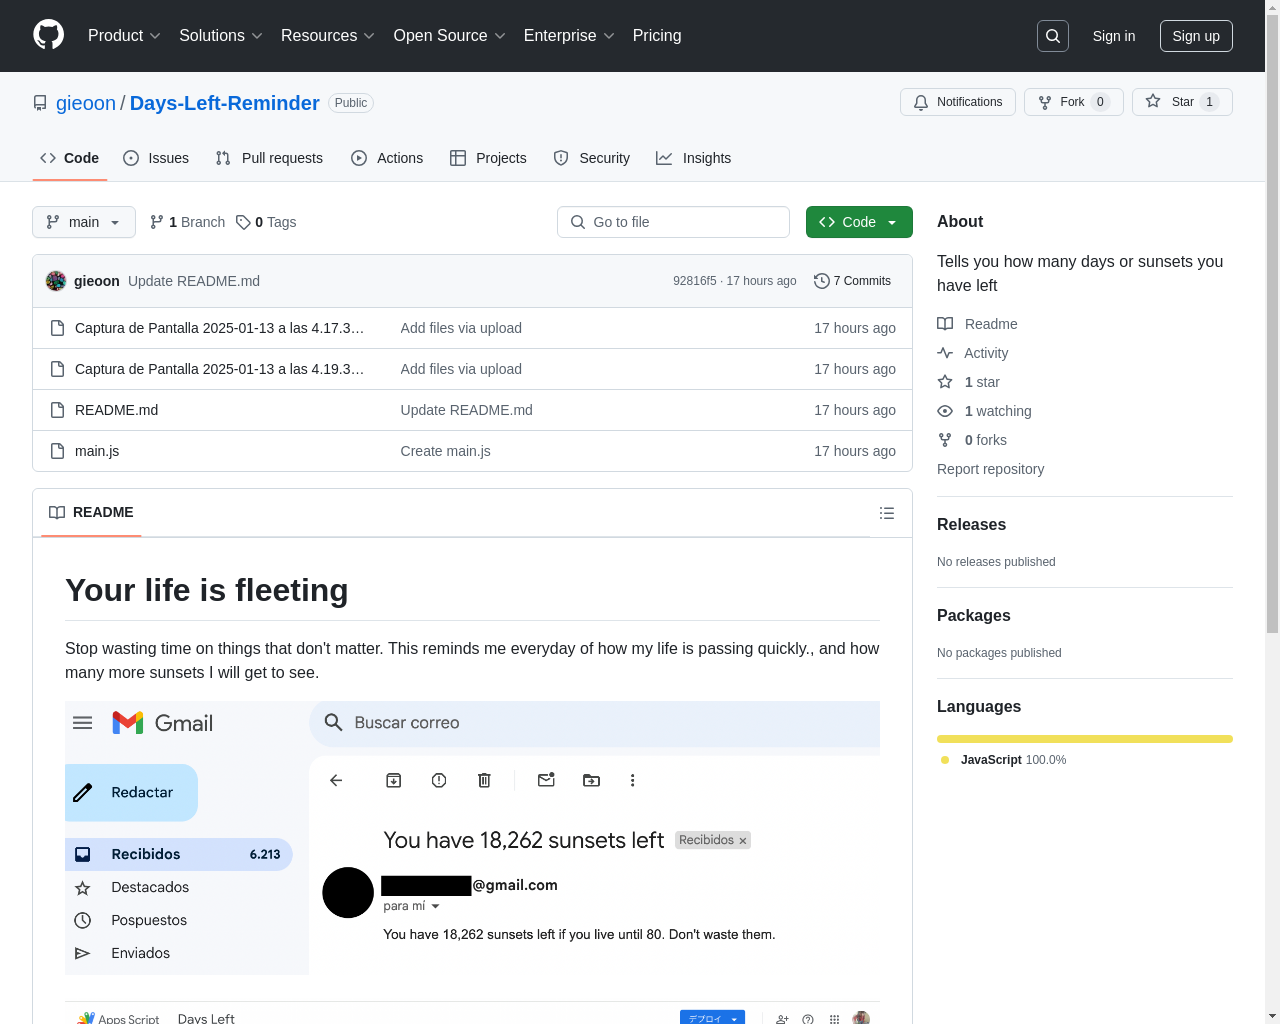This screenshot has width=1280, height=1024.
Task: Open the Actions tab
Action: coord(387,158)
